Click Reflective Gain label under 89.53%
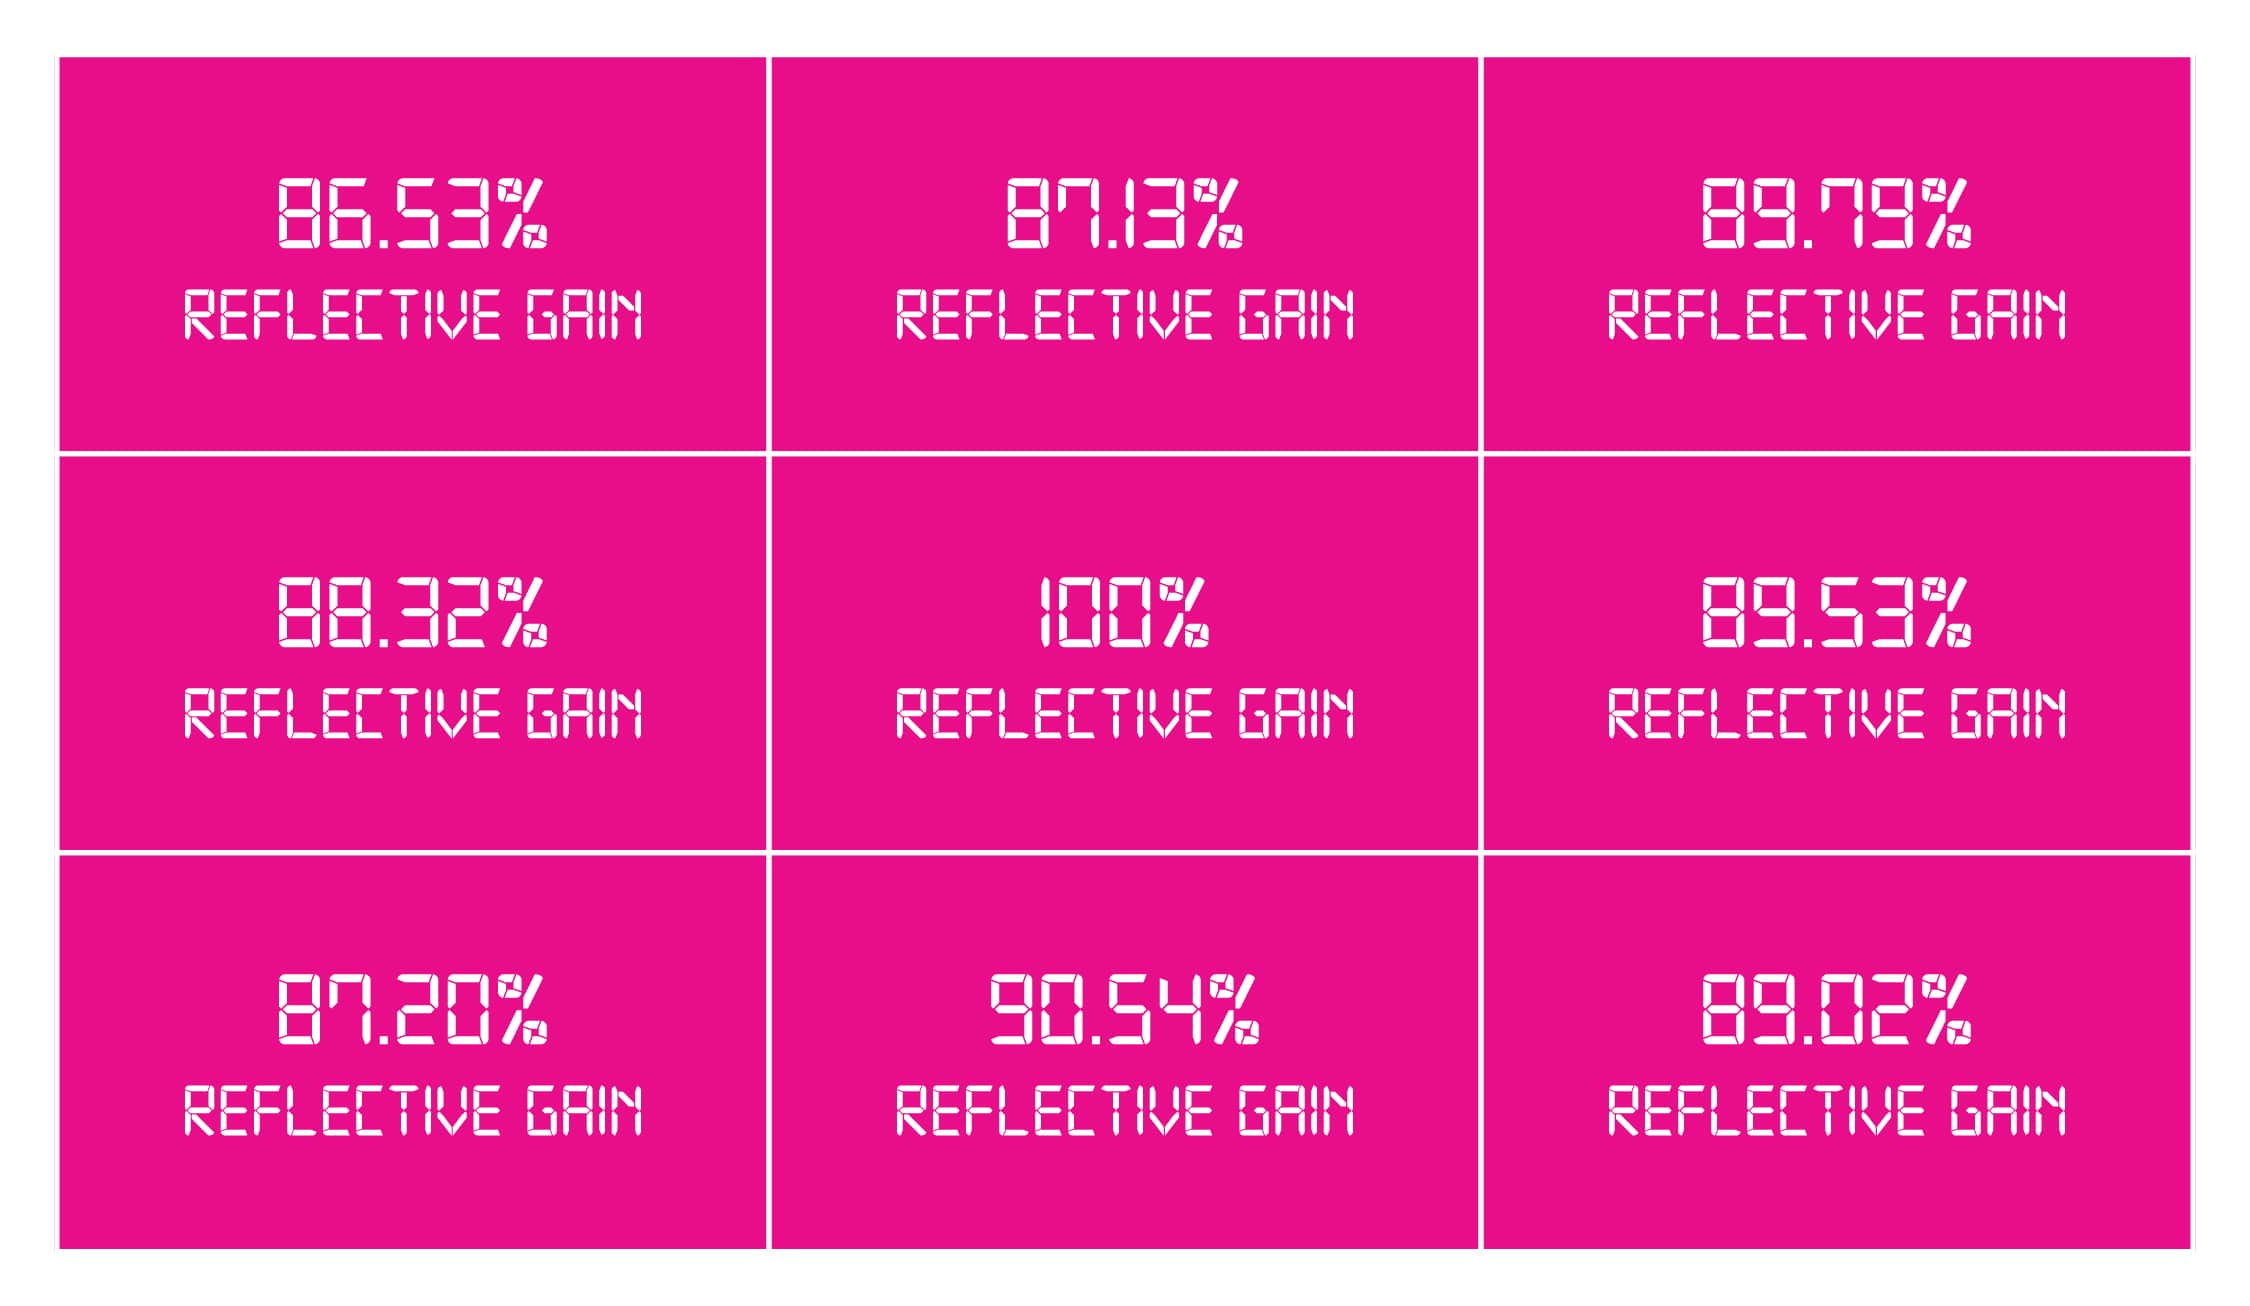 (x=1836, y=714)
